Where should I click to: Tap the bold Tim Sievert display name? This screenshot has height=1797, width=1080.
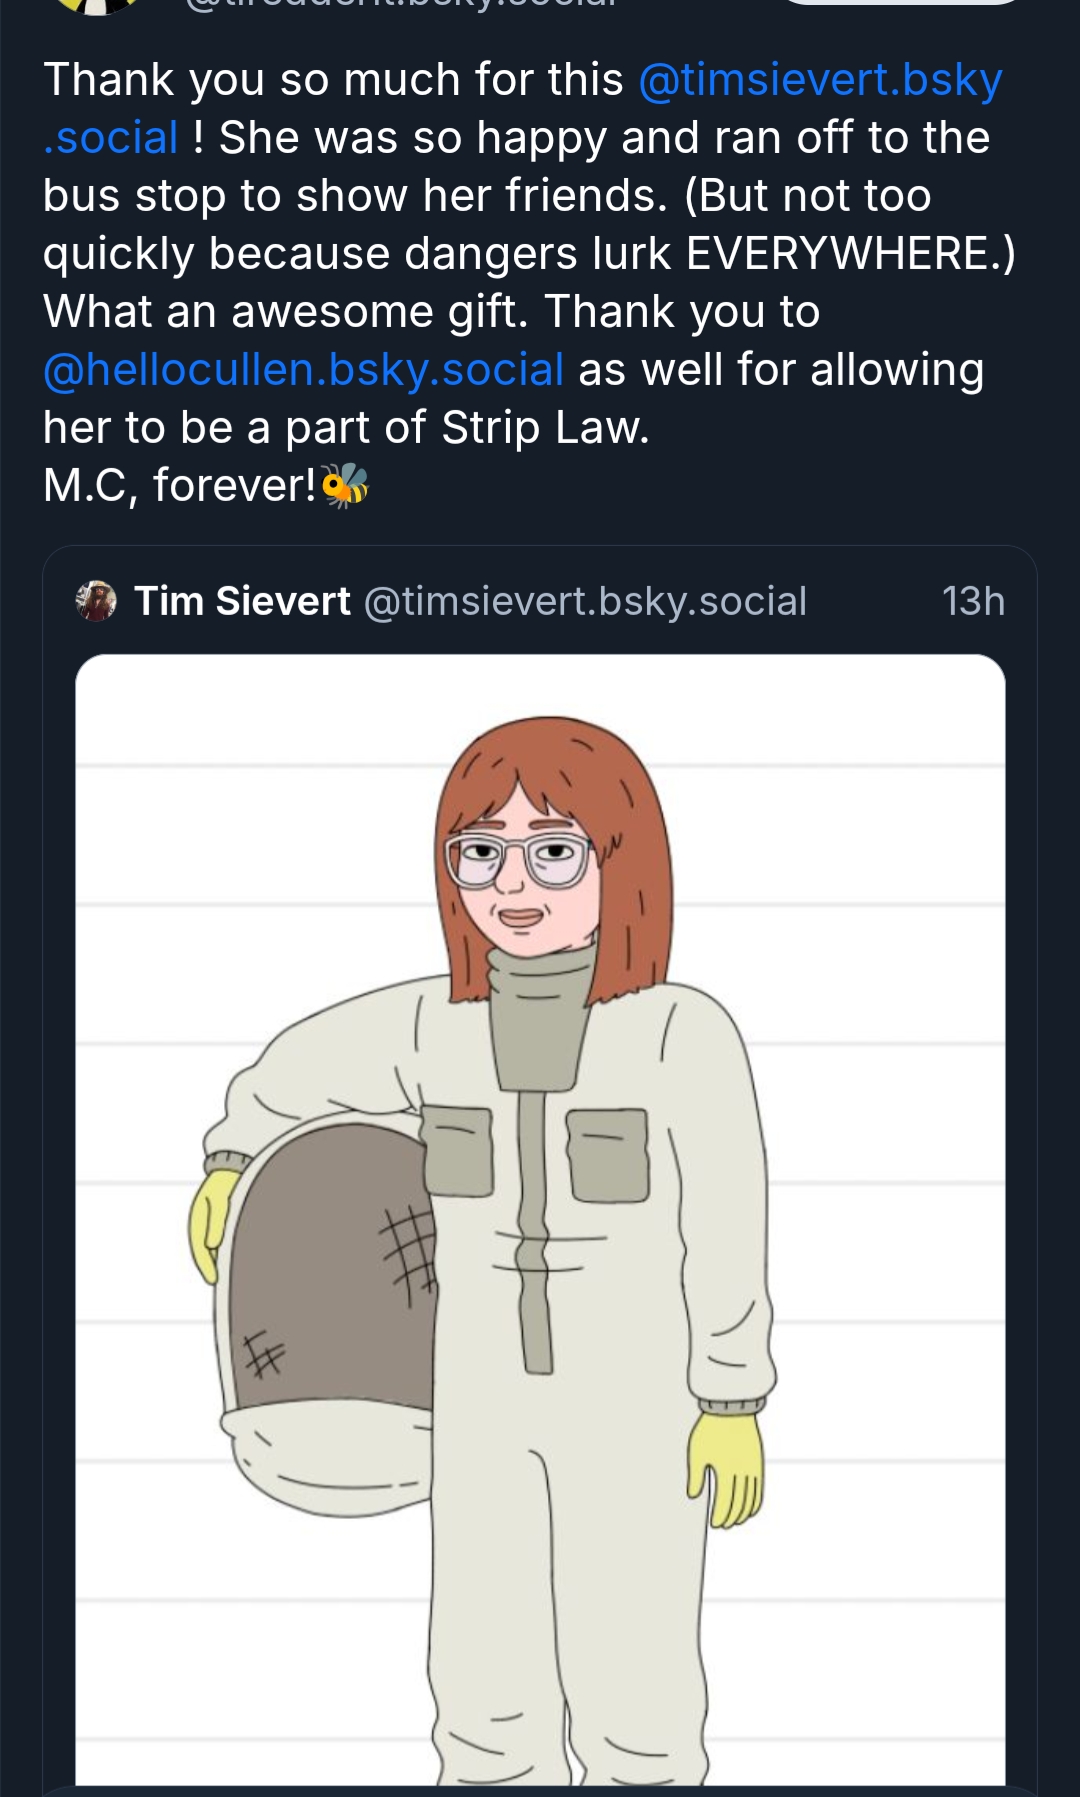pos(242,601)
